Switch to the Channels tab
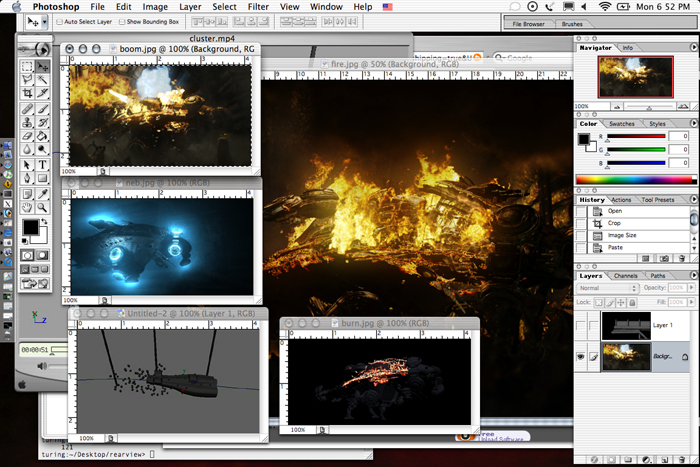Image resolution: width=700 pixels, height=467 pixels. point(625,275)
